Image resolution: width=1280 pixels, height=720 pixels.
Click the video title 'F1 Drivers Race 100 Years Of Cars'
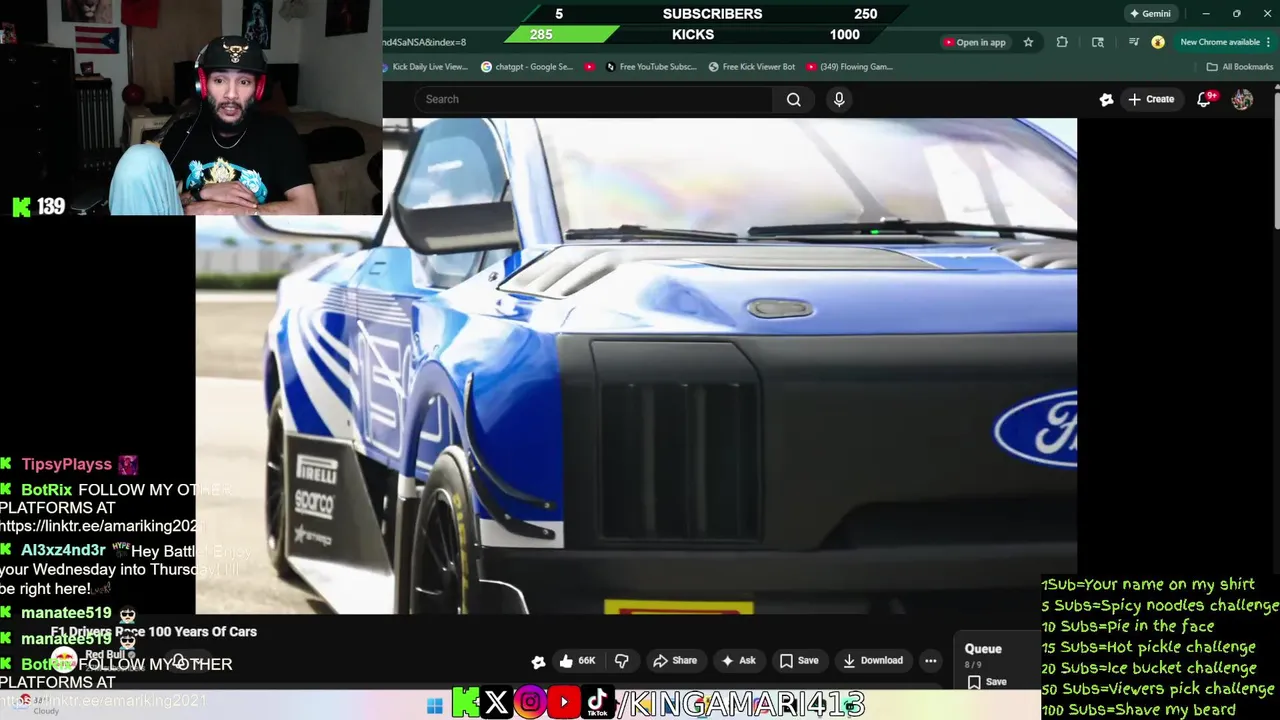154,632
